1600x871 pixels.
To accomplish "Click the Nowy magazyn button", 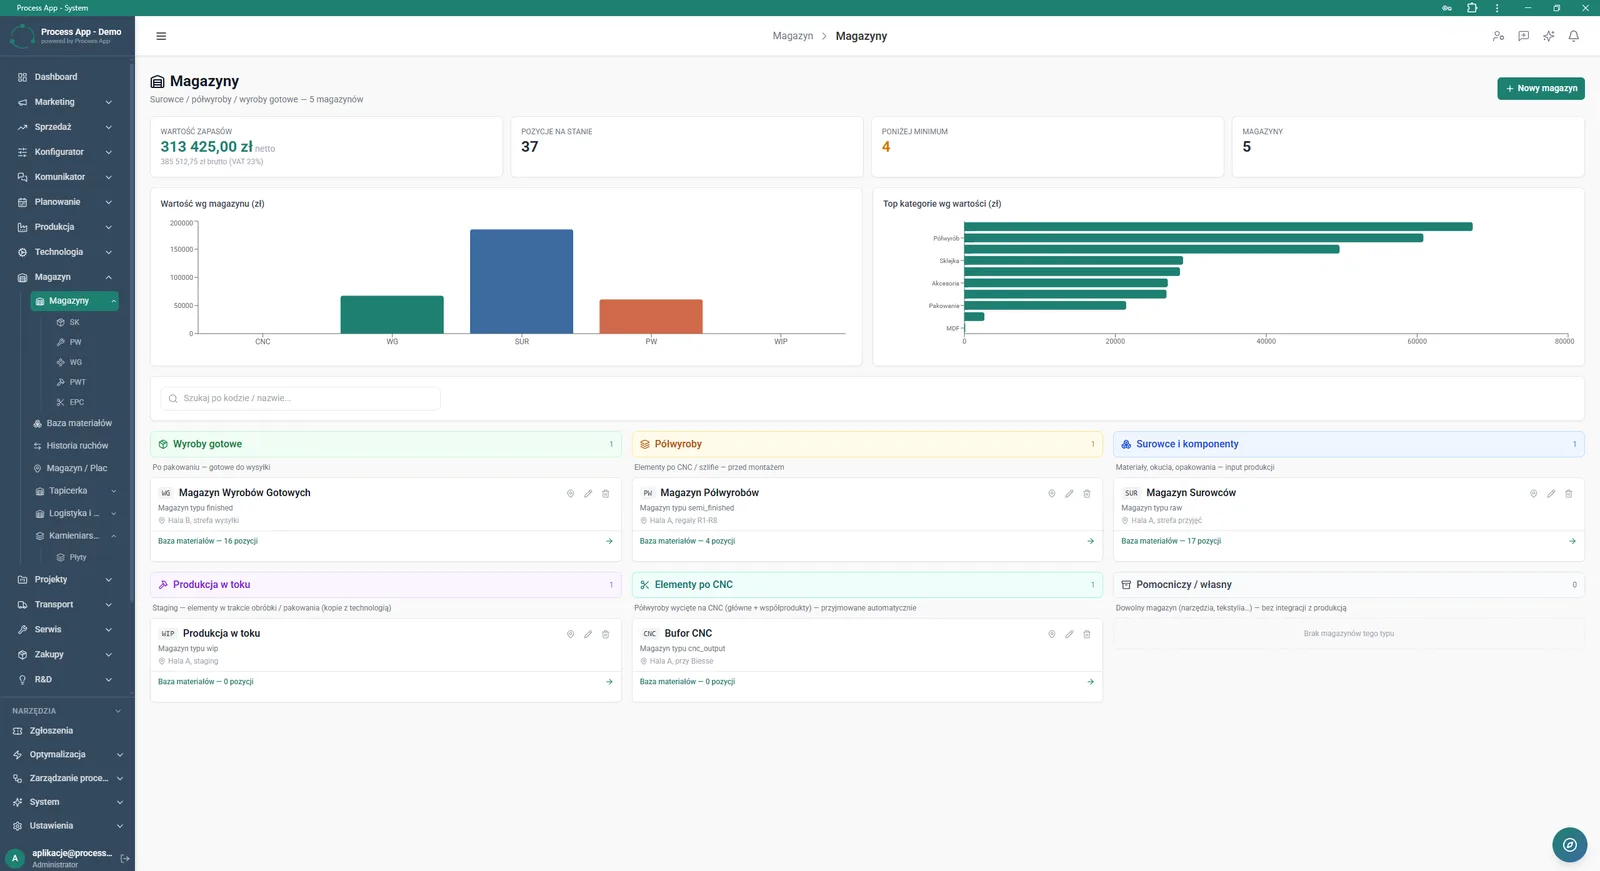I will click(1540, 88).
